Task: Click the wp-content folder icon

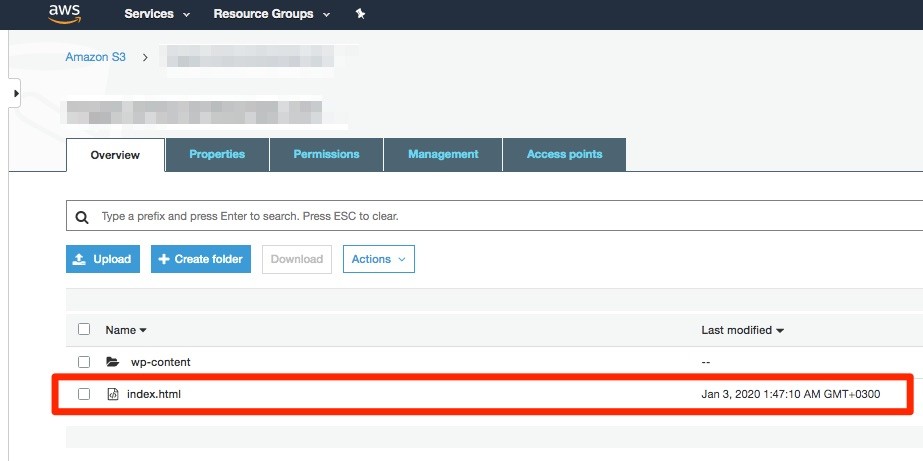Action: [113, 362]
